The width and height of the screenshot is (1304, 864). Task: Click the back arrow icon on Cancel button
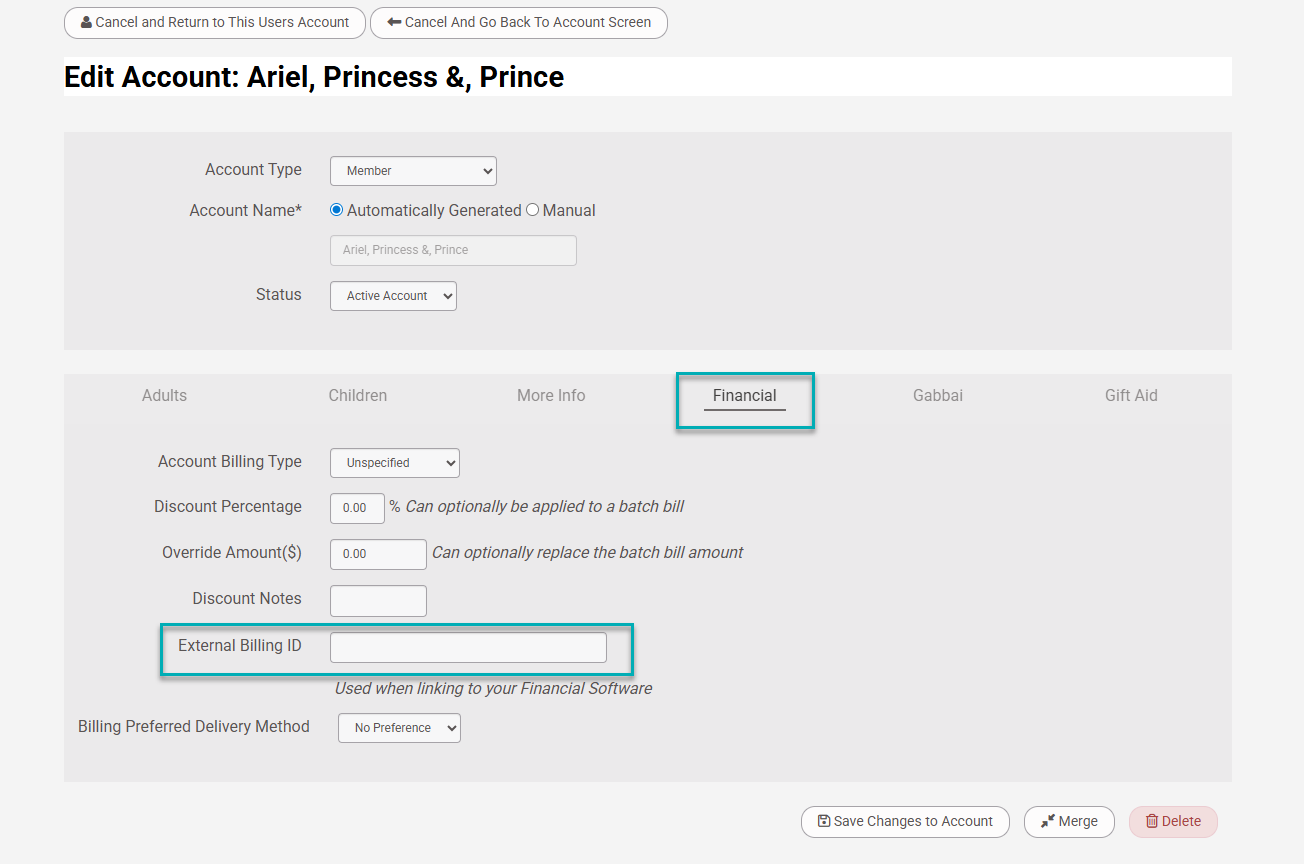pyautogui.click(x=394, y=22)
